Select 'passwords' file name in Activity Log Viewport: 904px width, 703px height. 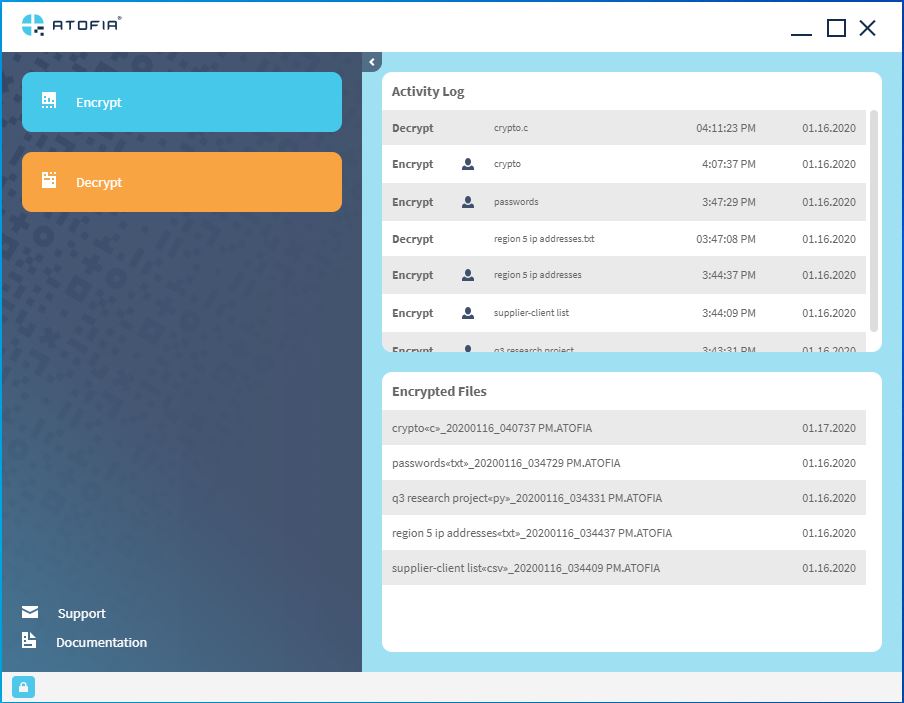coord(516,202)
